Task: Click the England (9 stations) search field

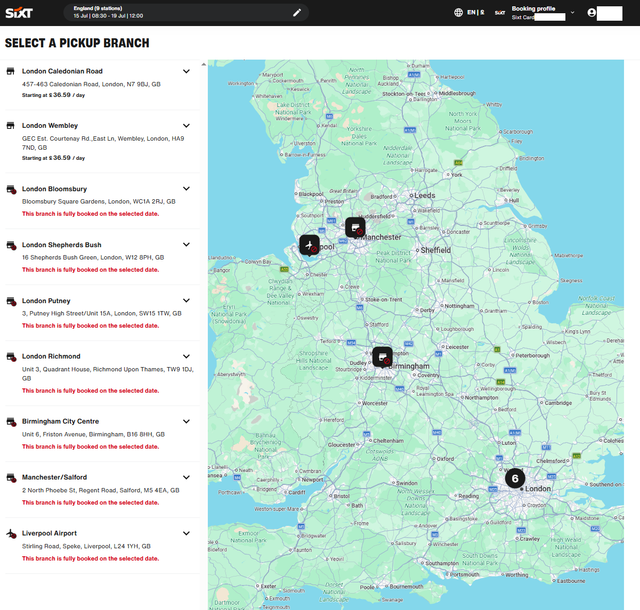Action: tap(186, 13)
